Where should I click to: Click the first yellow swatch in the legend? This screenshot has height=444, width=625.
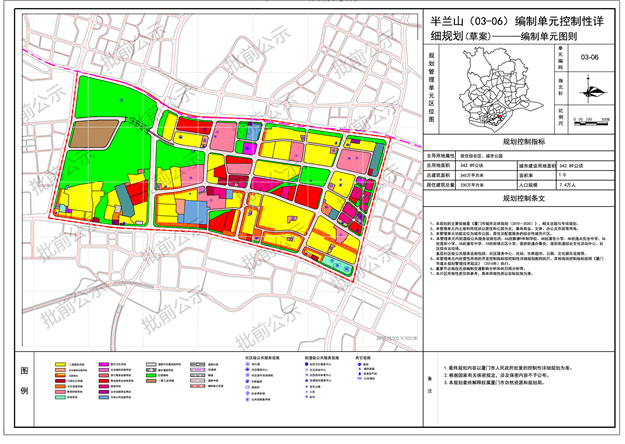click(x=62, y=364)
